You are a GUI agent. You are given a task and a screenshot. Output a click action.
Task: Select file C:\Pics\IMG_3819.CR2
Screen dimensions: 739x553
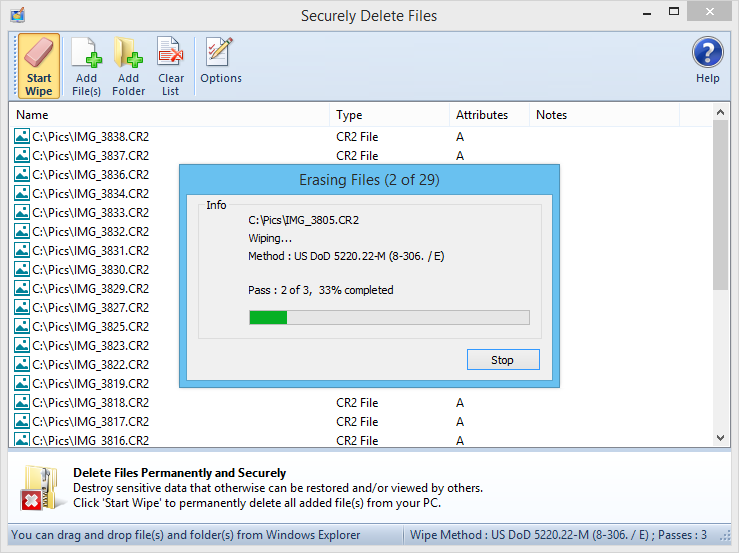click(x=90, y=384)
